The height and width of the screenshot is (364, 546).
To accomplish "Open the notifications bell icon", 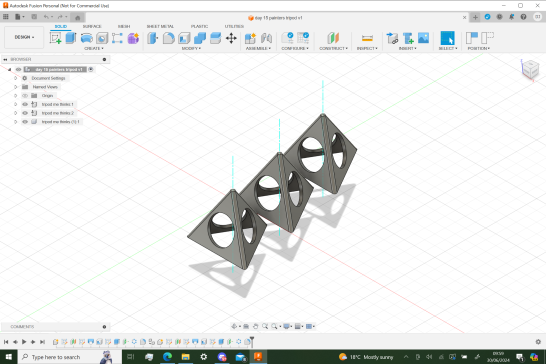I will tap(512, 17).
